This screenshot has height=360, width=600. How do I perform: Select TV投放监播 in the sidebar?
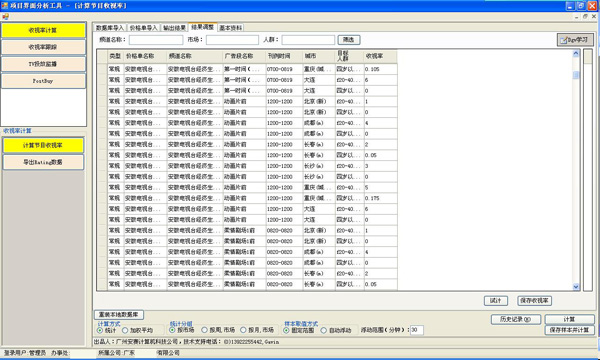(x=43, y=64)
